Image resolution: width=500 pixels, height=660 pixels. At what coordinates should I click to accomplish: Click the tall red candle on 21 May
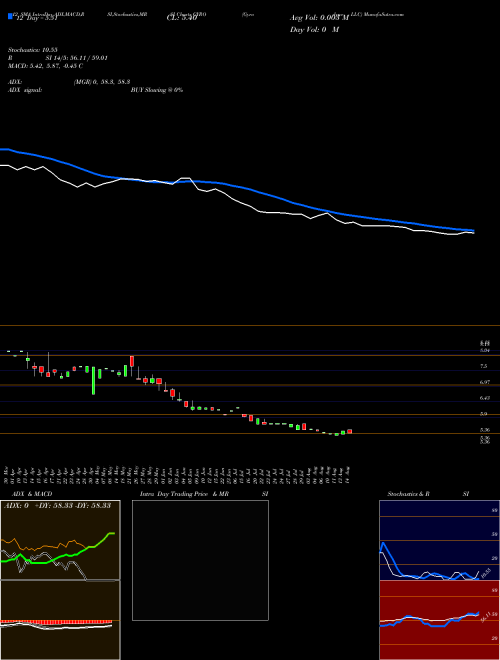[132, 361]
